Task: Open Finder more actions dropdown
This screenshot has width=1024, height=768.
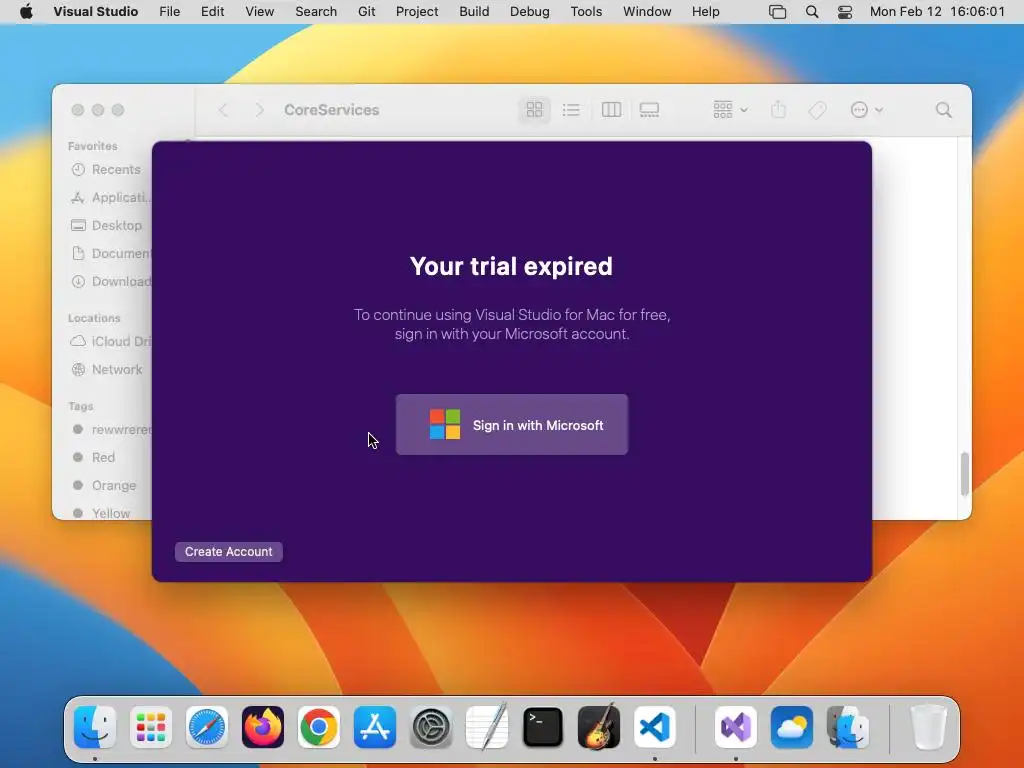Action: (867, 110)
